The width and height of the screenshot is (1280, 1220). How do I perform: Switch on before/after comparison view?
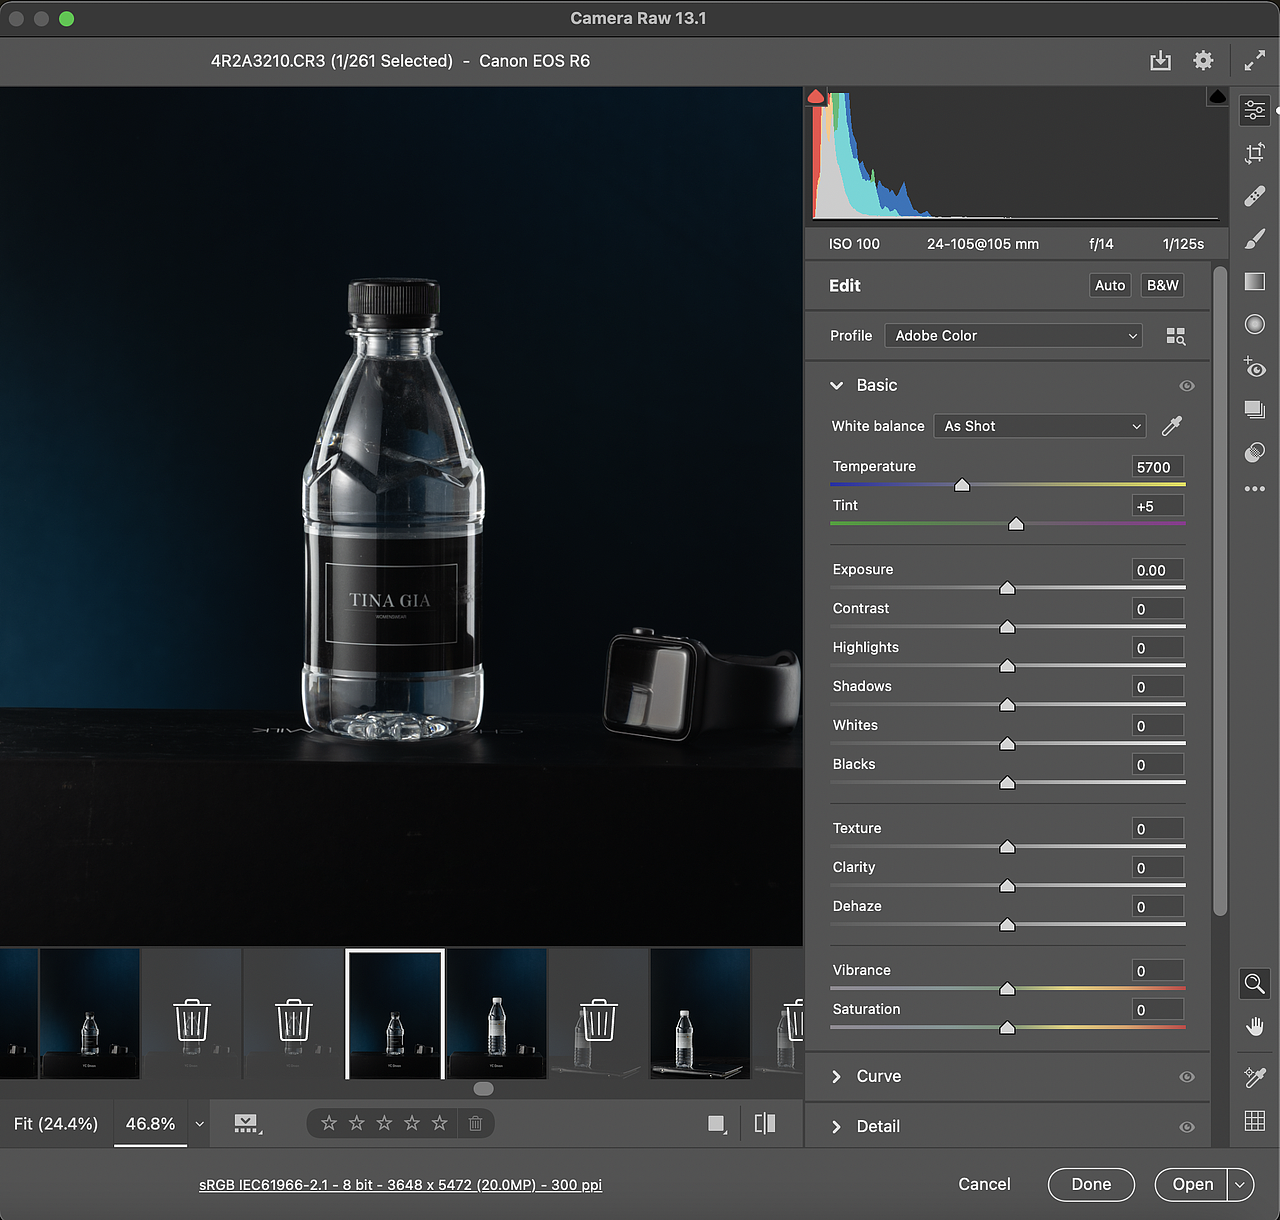point(765,1124)
